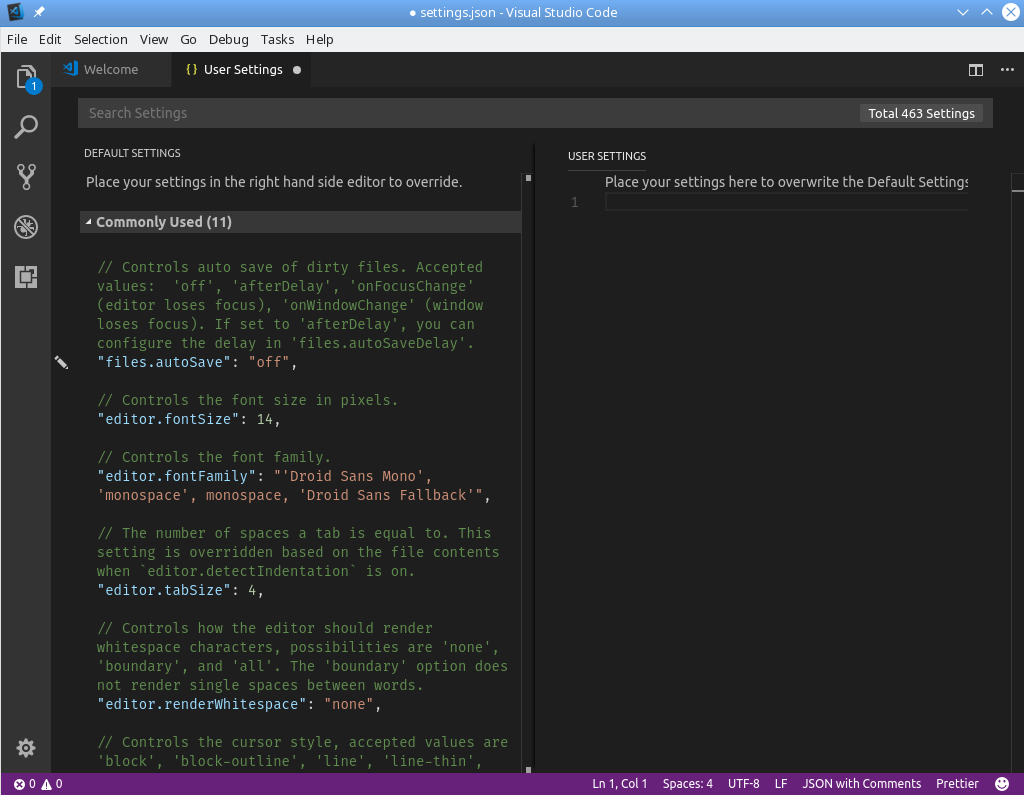The width and height of the screenshot is (1024, 795).
Task: Click errors and warnings count in status bar
Action: click(x=37, y=784)
